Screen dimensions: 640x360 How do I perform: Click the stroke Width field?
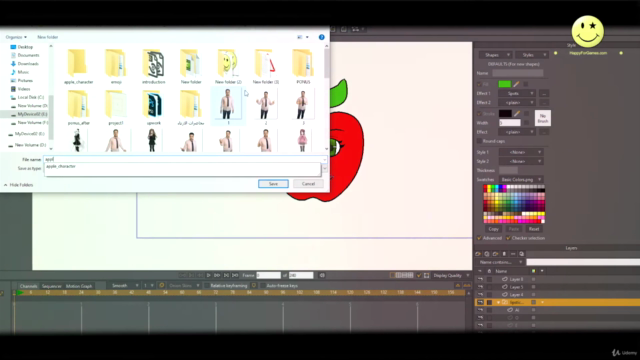pos(509,123)
